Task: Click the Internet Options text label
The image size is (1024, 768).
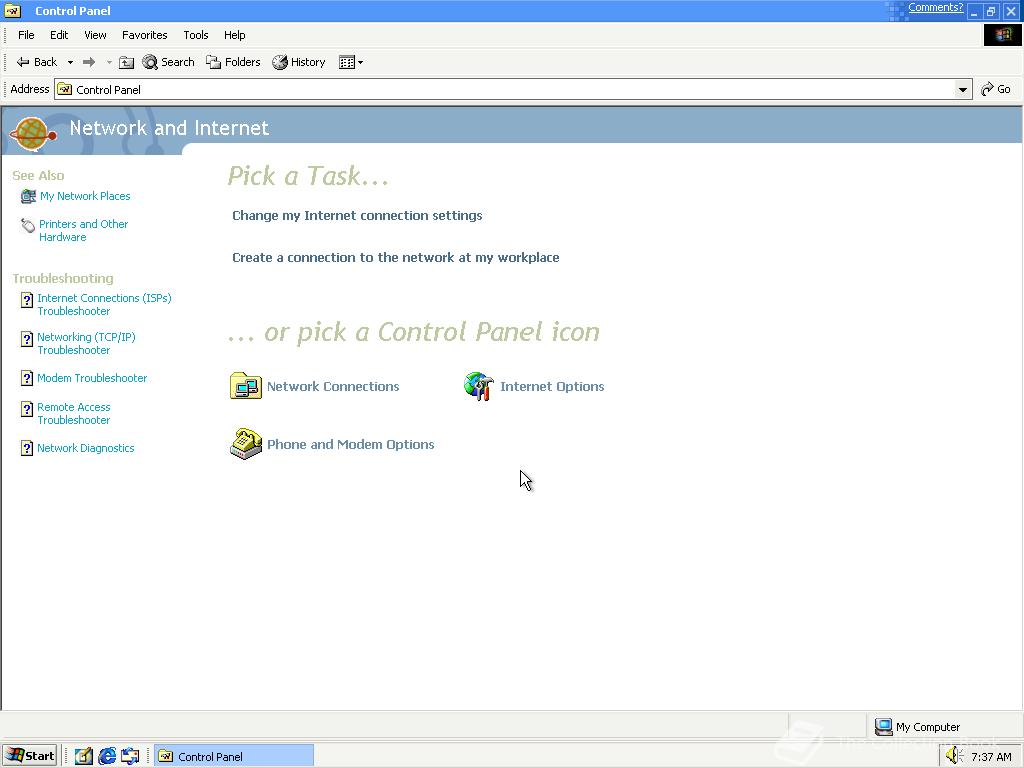Action: point(552,386)
